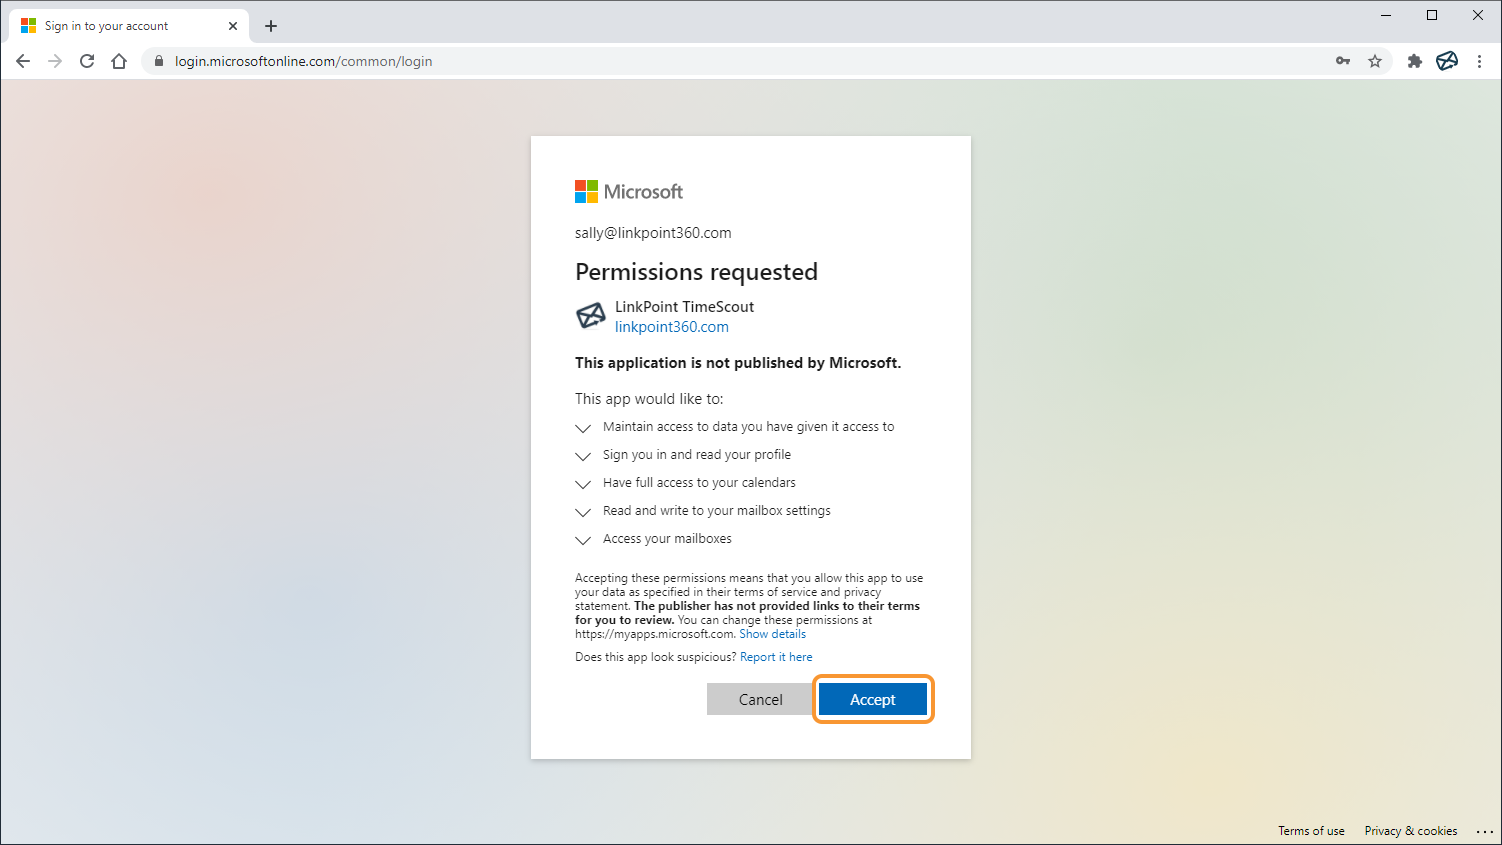Click 'Report it here' link
The height and width of the screenshot is (845, 1502).
tap(776, 657)
